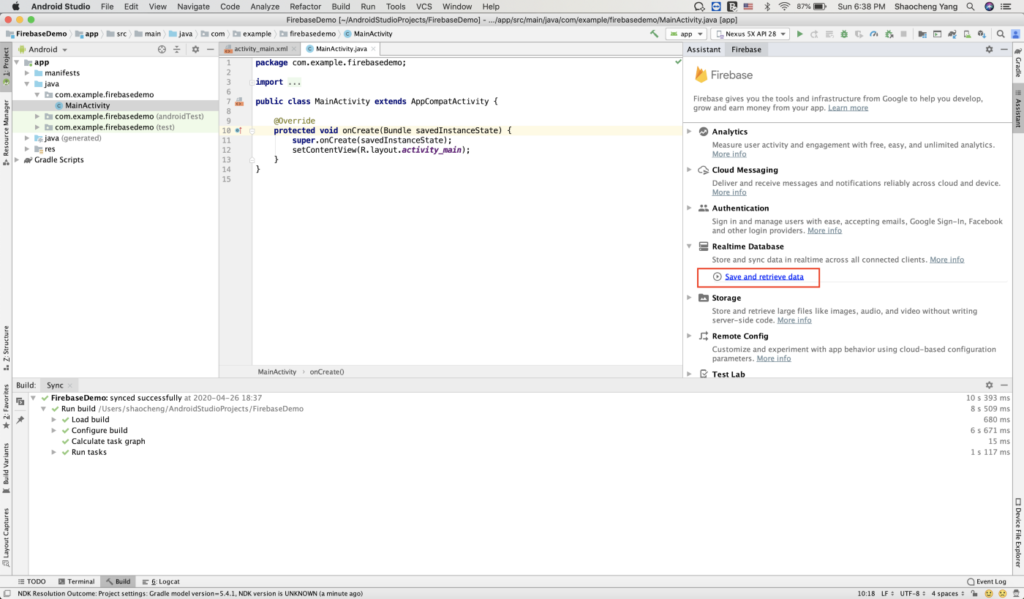
Task: Click the Sync Project with Gradle elephant icon
Action: (952, 34)
